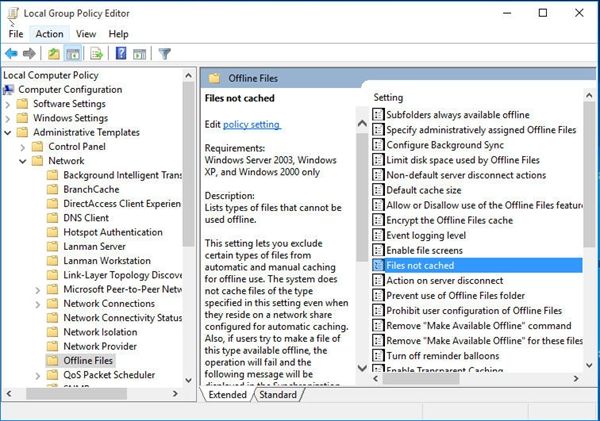The height and width of the screenshot is (421, 600).
Task: Click the folder icon next to Hotspot Authentication
Action: (52, 232)
